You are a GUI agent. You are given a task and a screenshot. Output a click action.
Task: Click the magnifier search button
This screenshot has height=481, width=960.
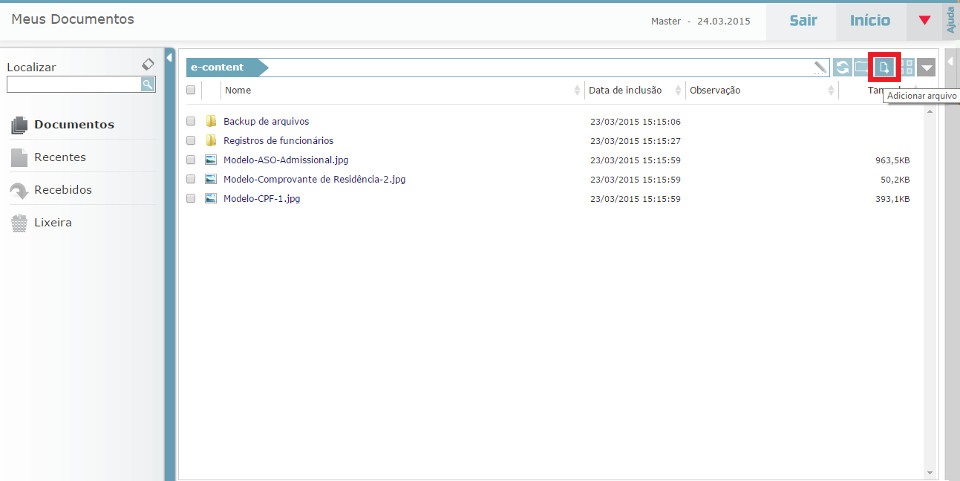(x=148, y=84)
